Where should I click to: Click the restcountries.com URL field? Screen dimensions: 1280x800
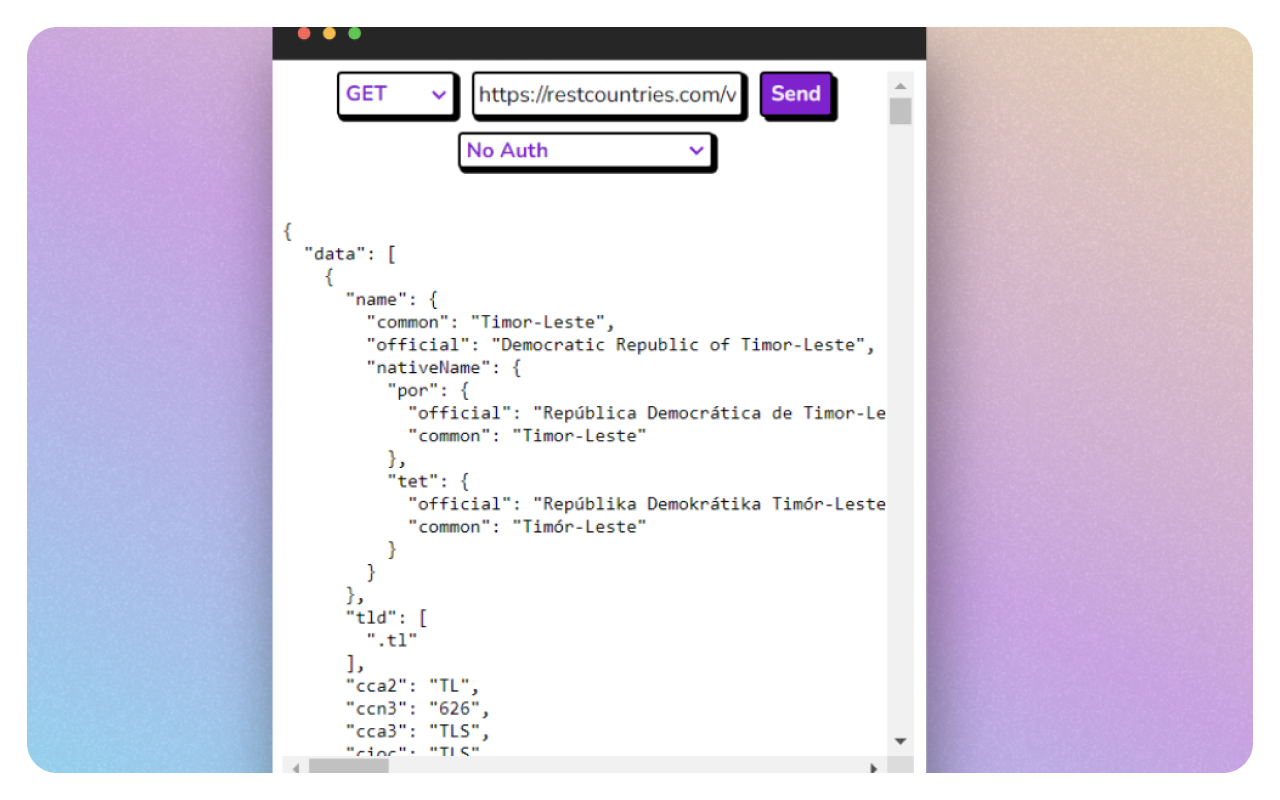point(607,95)
